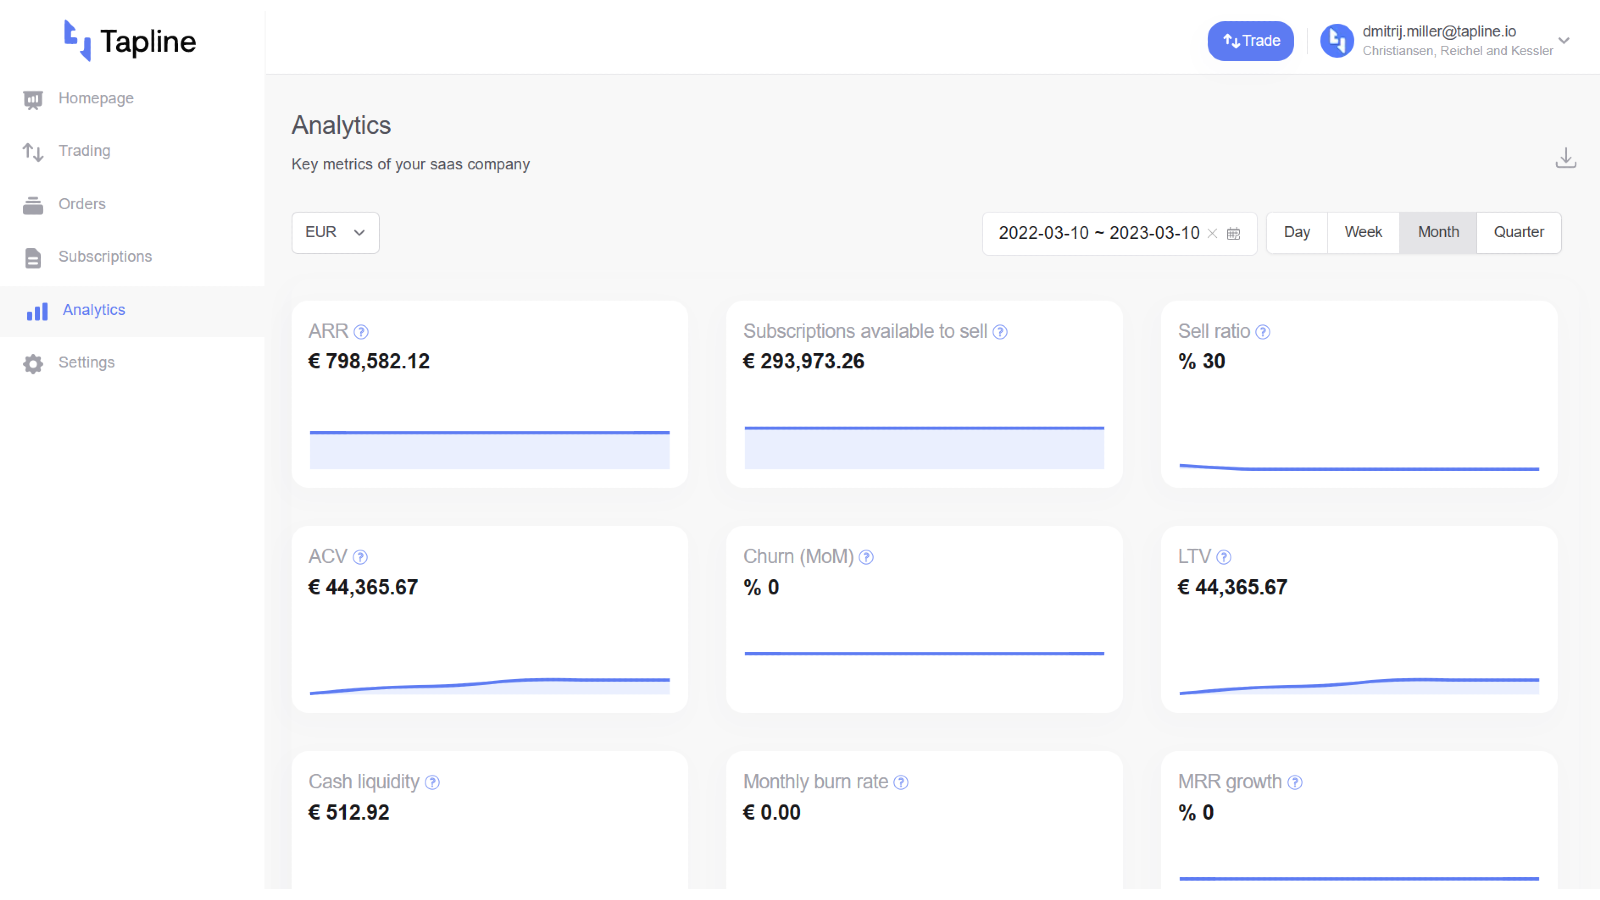Screen dimensions: 1600x900
Task: Clear the selected date range
Action: 1212,233
